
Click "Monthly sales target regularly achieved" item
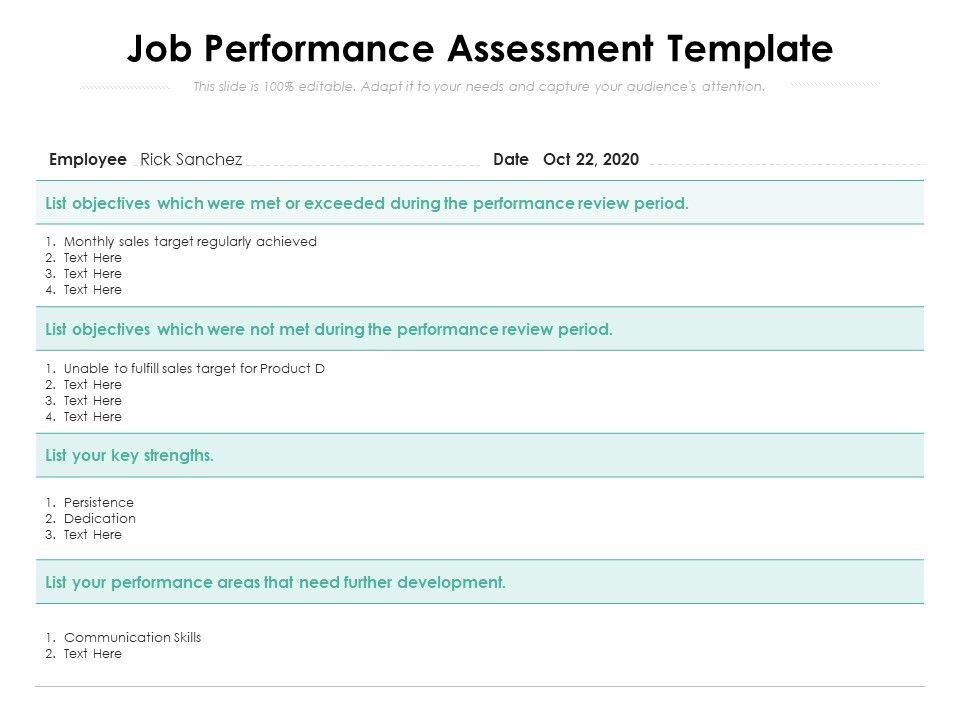190,241
